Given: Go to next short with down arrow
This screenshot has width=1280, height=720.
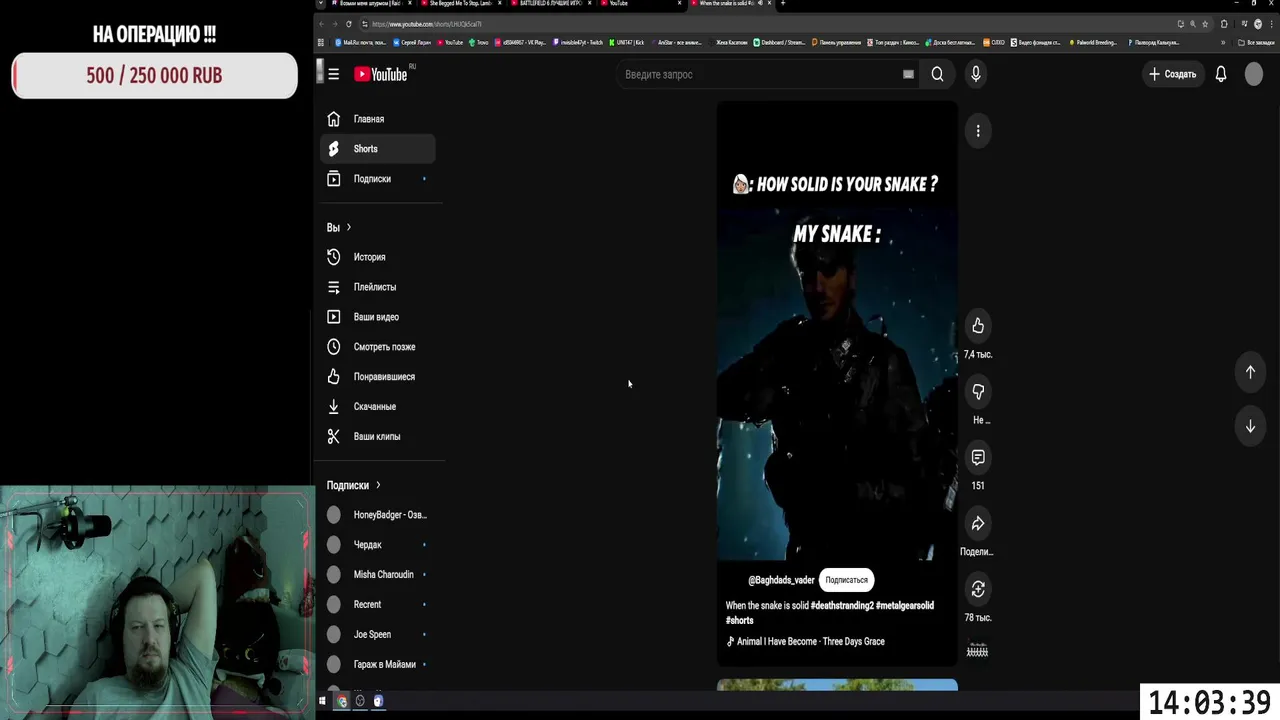Looking at the screenshot, I should [1250, 426].
